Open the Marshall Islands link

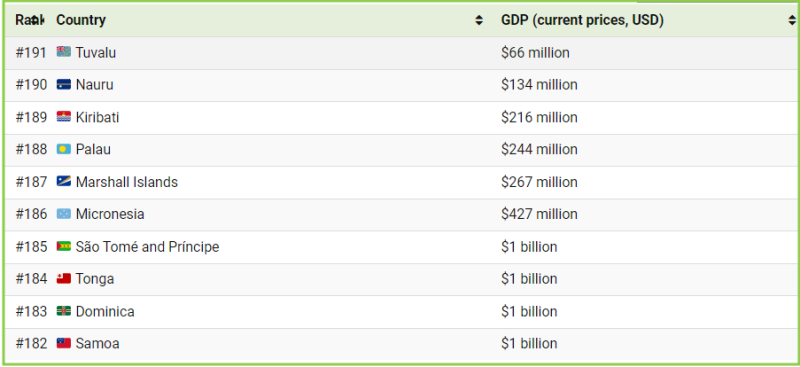pos(127,182)
